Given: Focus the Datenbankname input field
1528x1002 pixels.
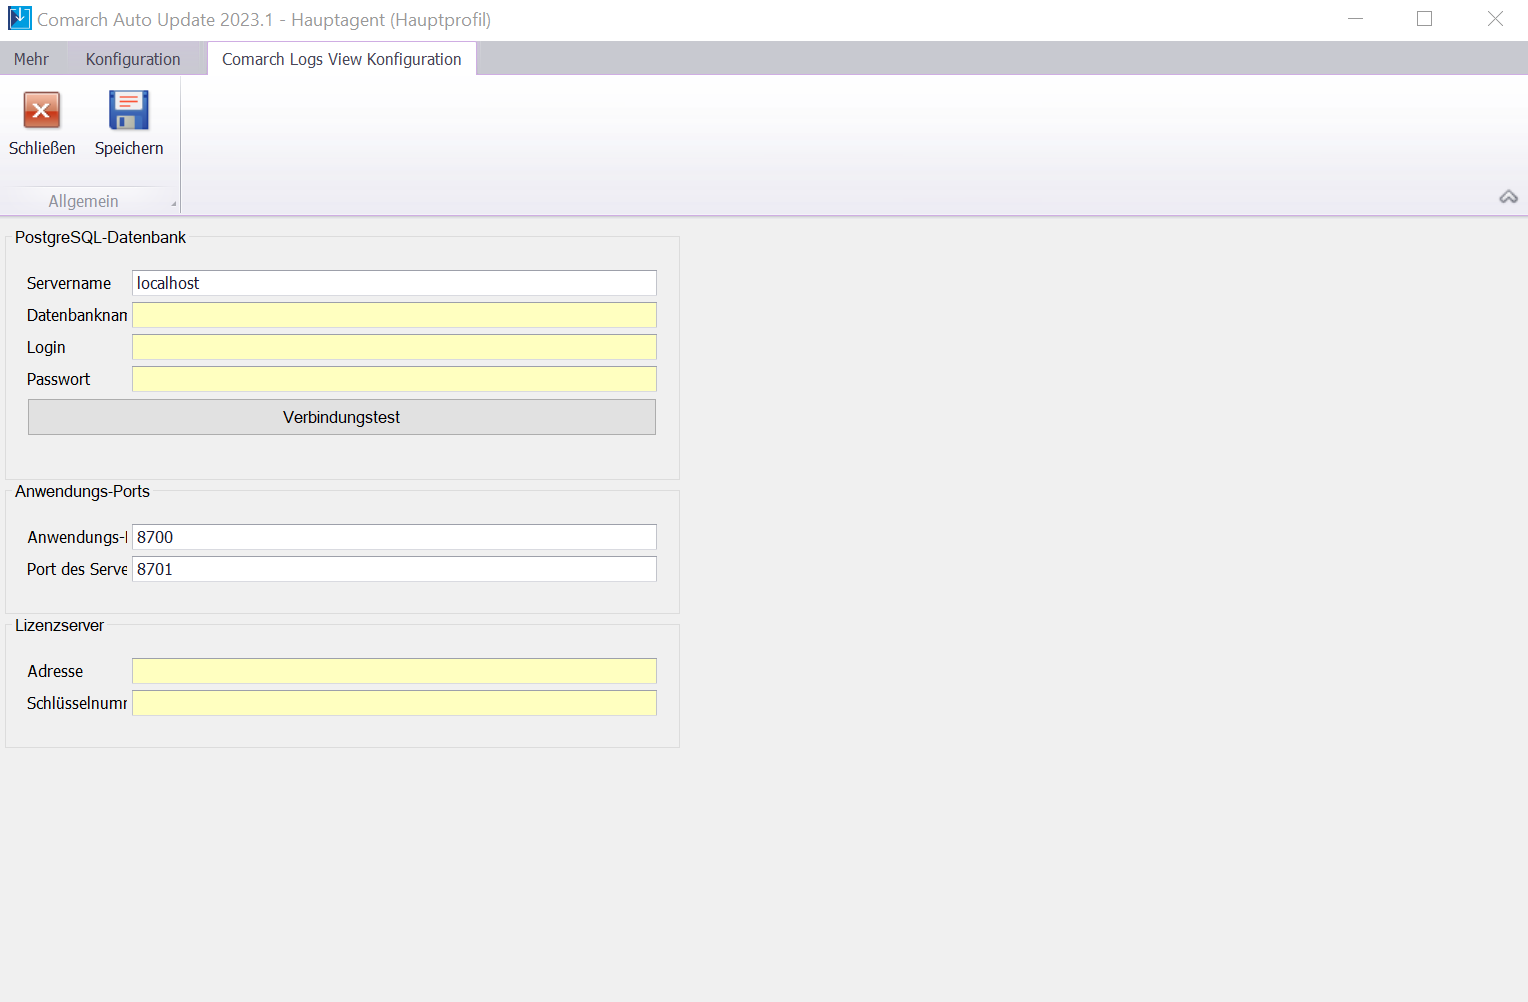Looking at the screenshot, I should pos(394,315).
